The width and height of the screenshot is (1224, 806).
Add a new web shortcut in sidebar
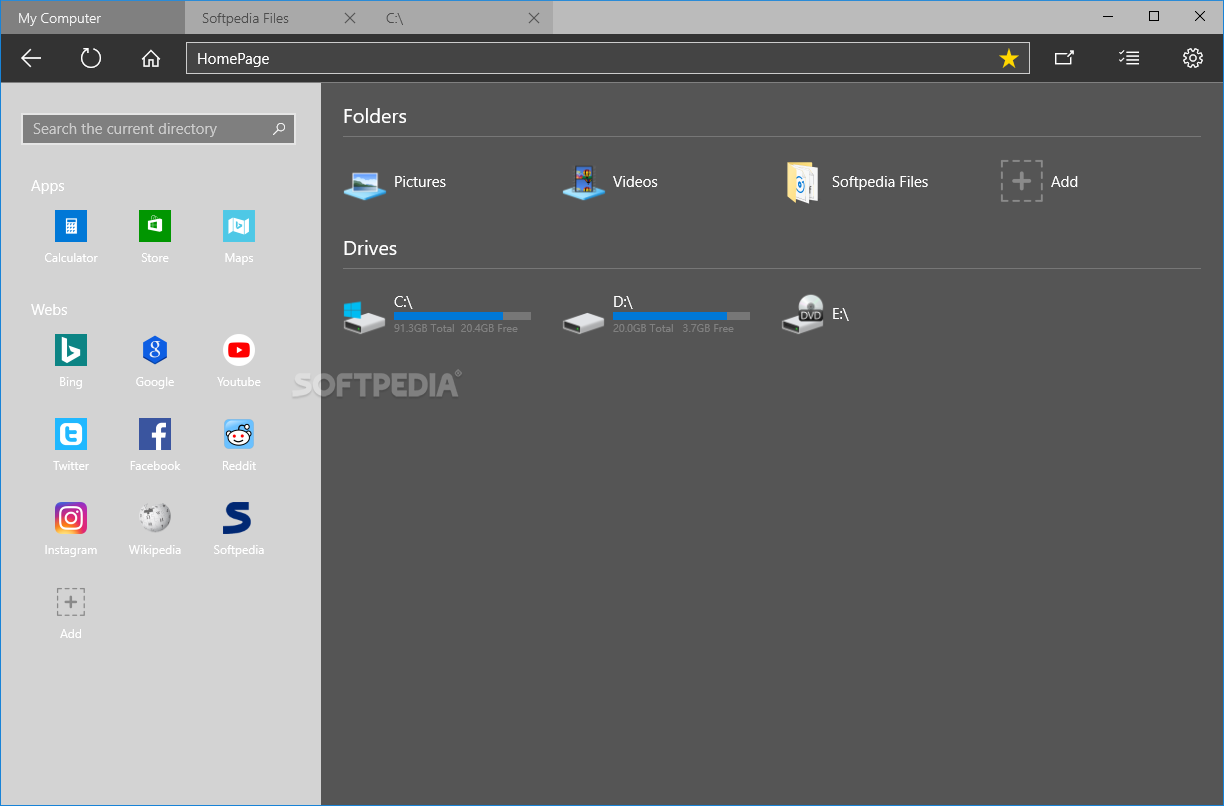(71, 613)
